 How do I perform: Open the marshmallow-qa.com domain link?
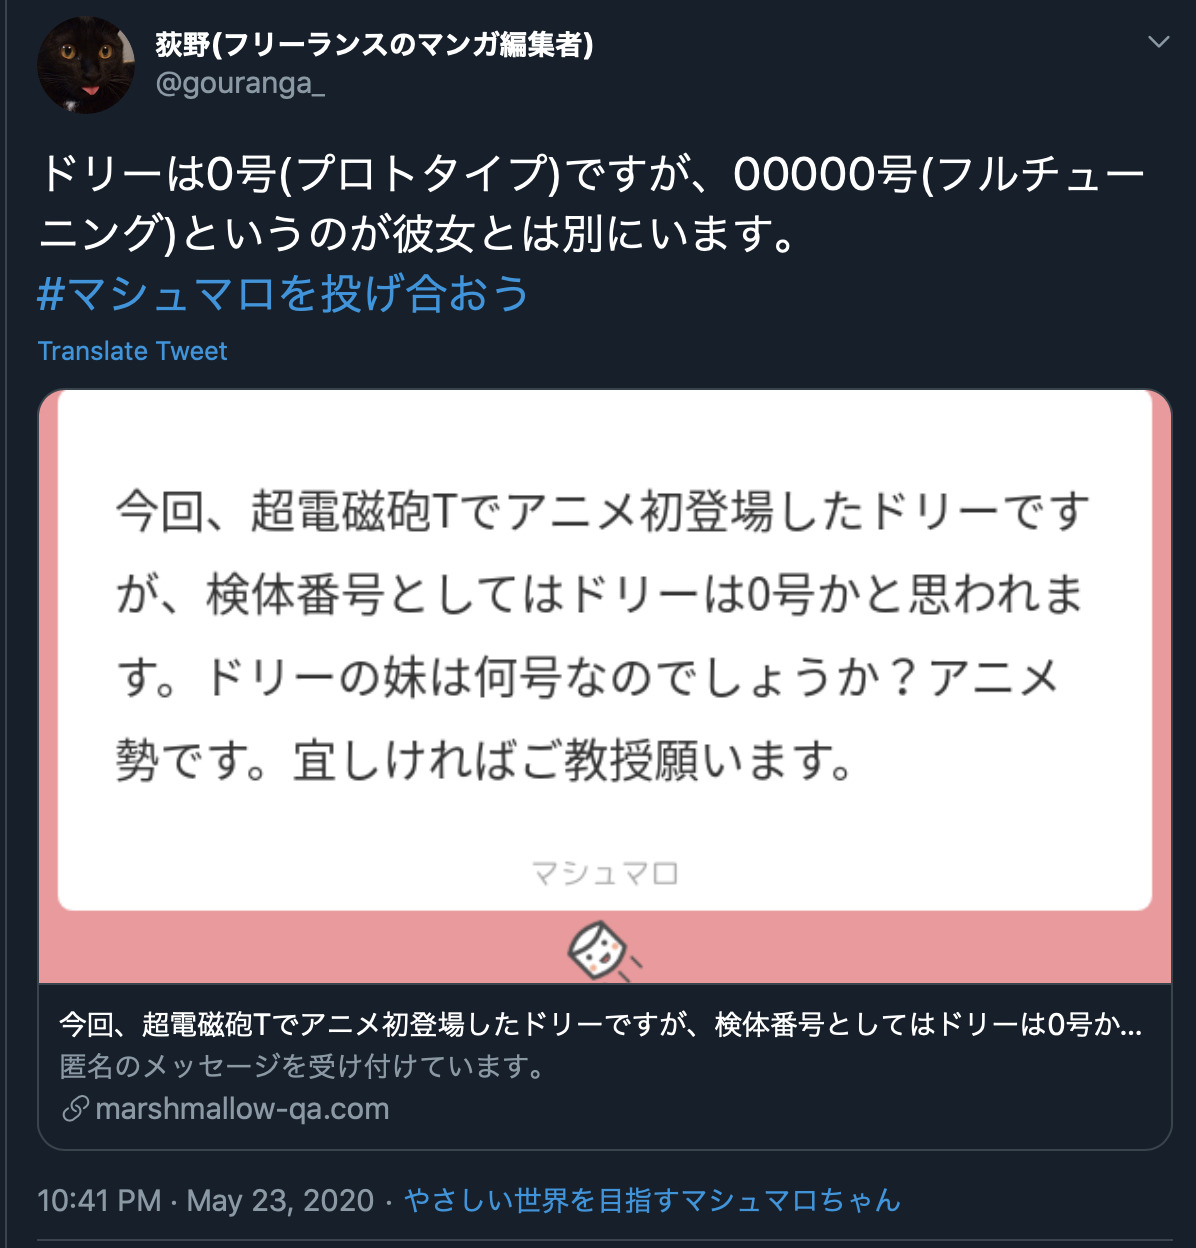(x=242, y=1108)
